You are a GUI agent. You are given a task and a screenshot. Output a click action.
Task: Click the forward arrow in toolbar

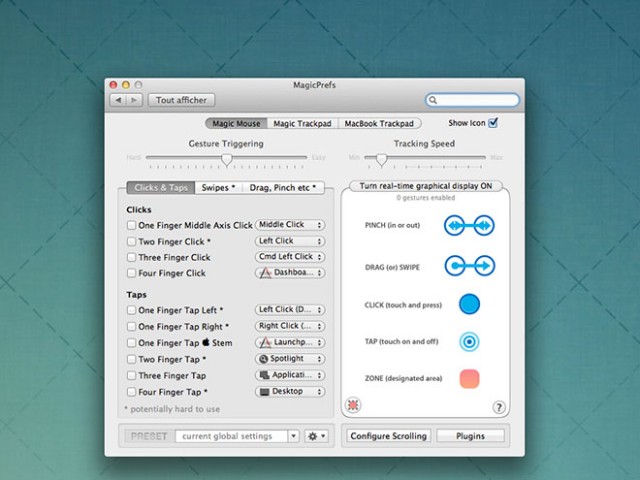[134, 100]
